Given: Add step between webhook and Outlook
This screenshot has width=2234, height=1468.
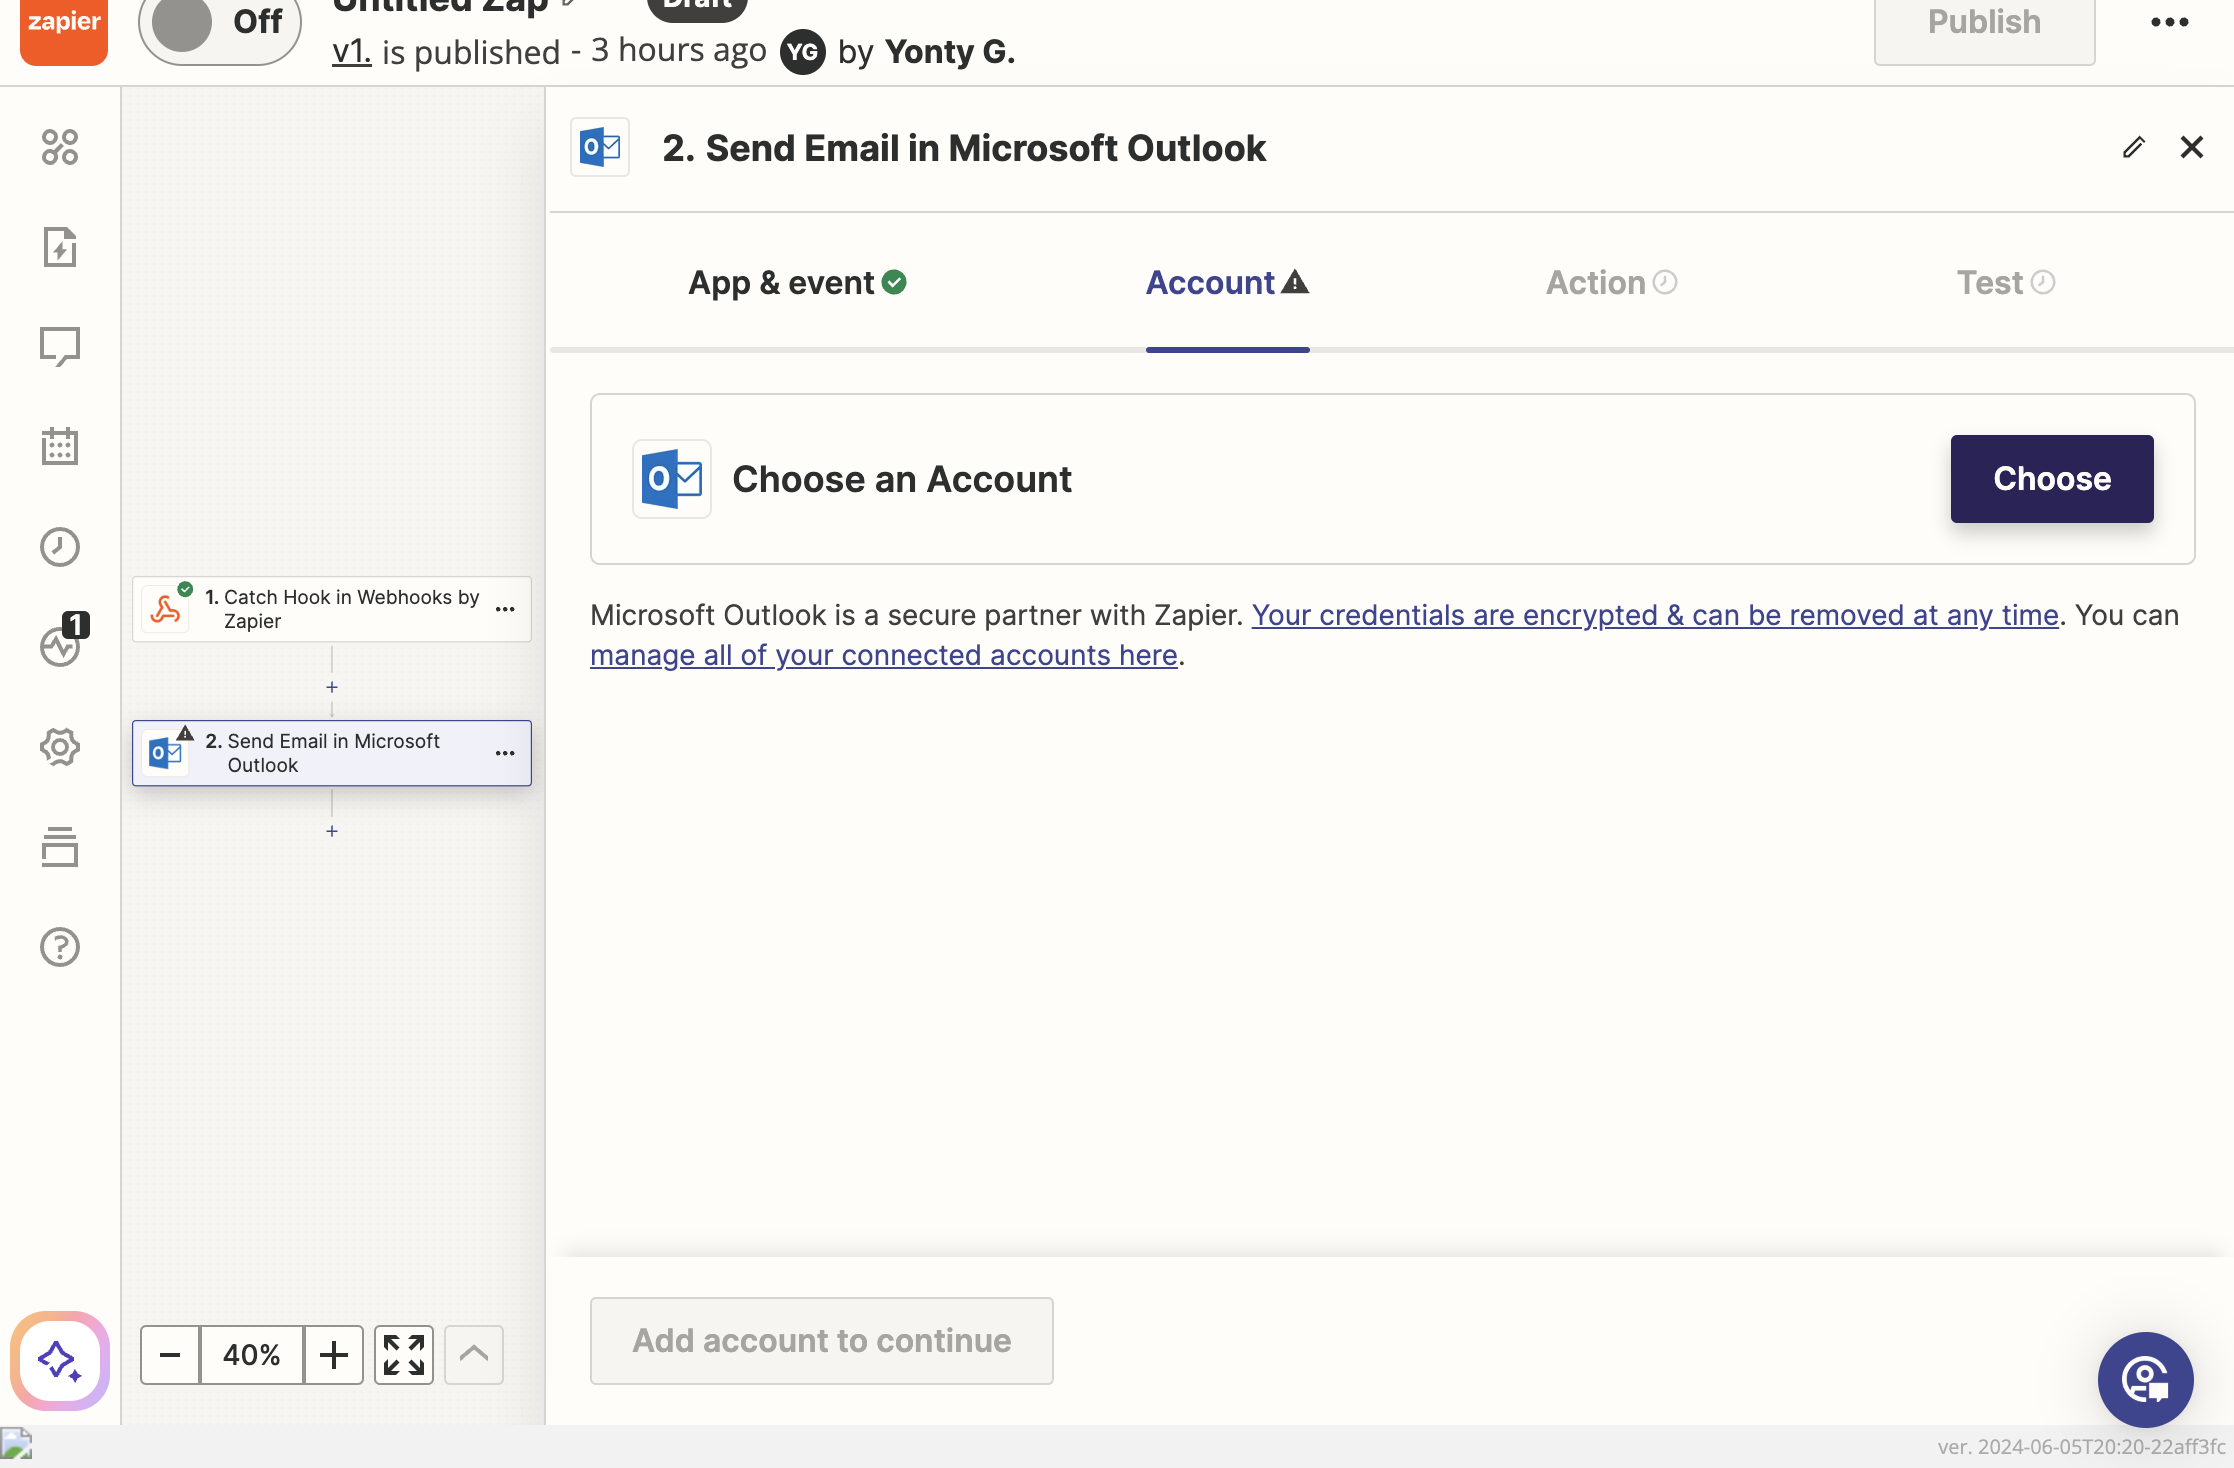Looking at the screenshot, I should (332, 687).
